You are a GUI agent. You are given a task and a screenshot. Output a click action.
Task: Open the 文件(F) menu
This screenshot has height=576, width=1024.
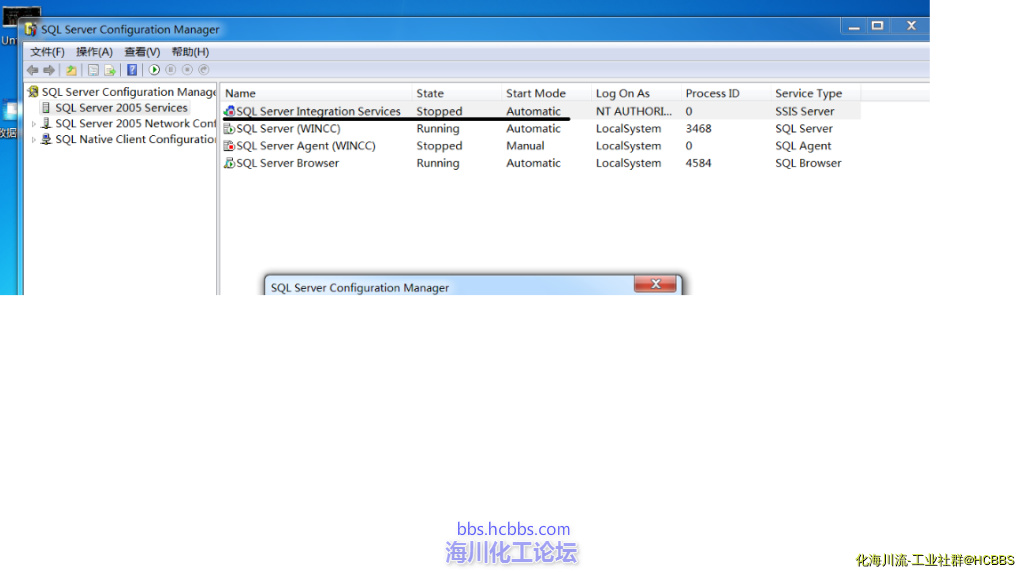pos(47,52)
